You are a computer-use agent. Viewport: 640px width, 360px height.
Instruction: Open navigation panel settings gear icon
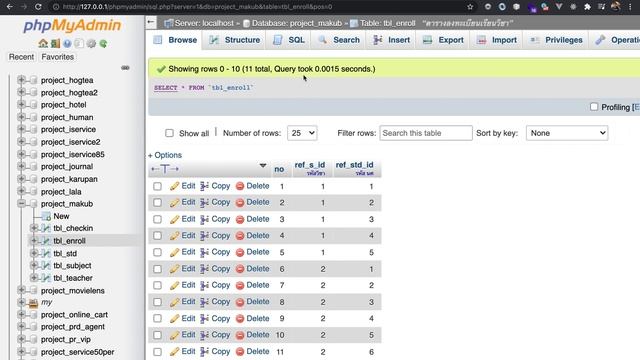(x=91, y=43)
